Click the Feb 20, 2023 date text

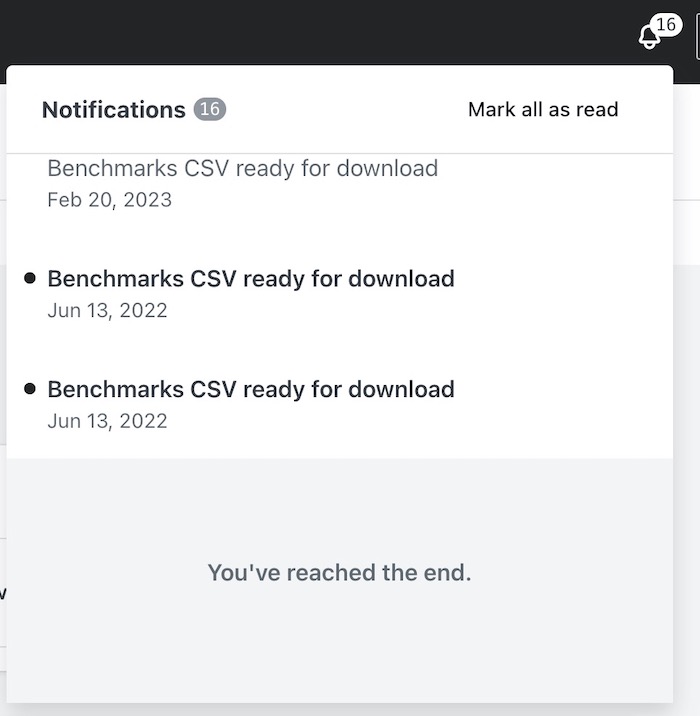click(109, 200)
